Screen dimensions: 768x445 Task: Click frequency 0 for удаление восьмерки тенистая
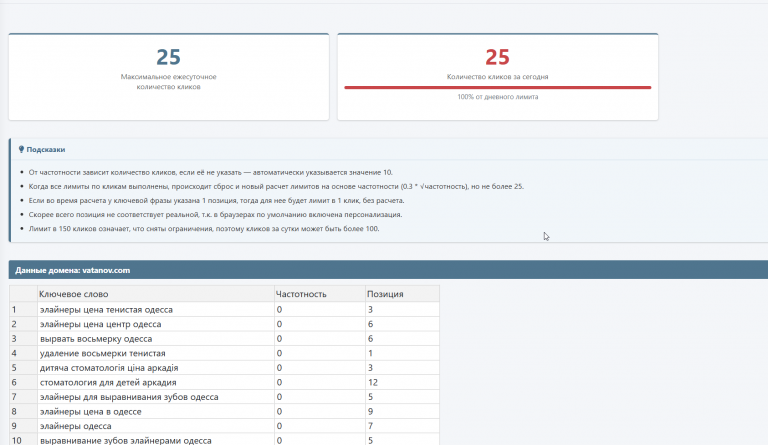pyautogui.click(x=320, y=353)
